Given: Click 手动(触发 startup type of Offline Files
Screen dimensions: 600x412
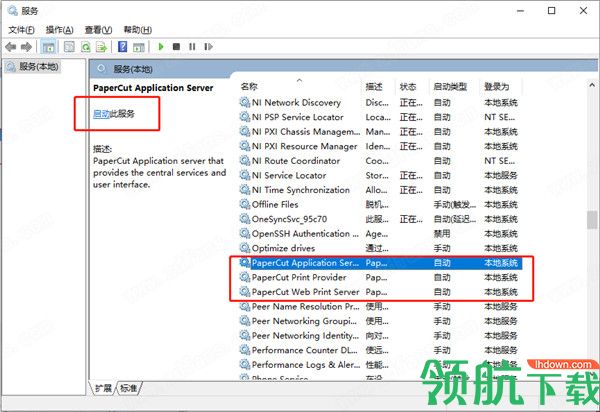Looking at the screenshot, I should pyautogui.click(x=455, y=205).
